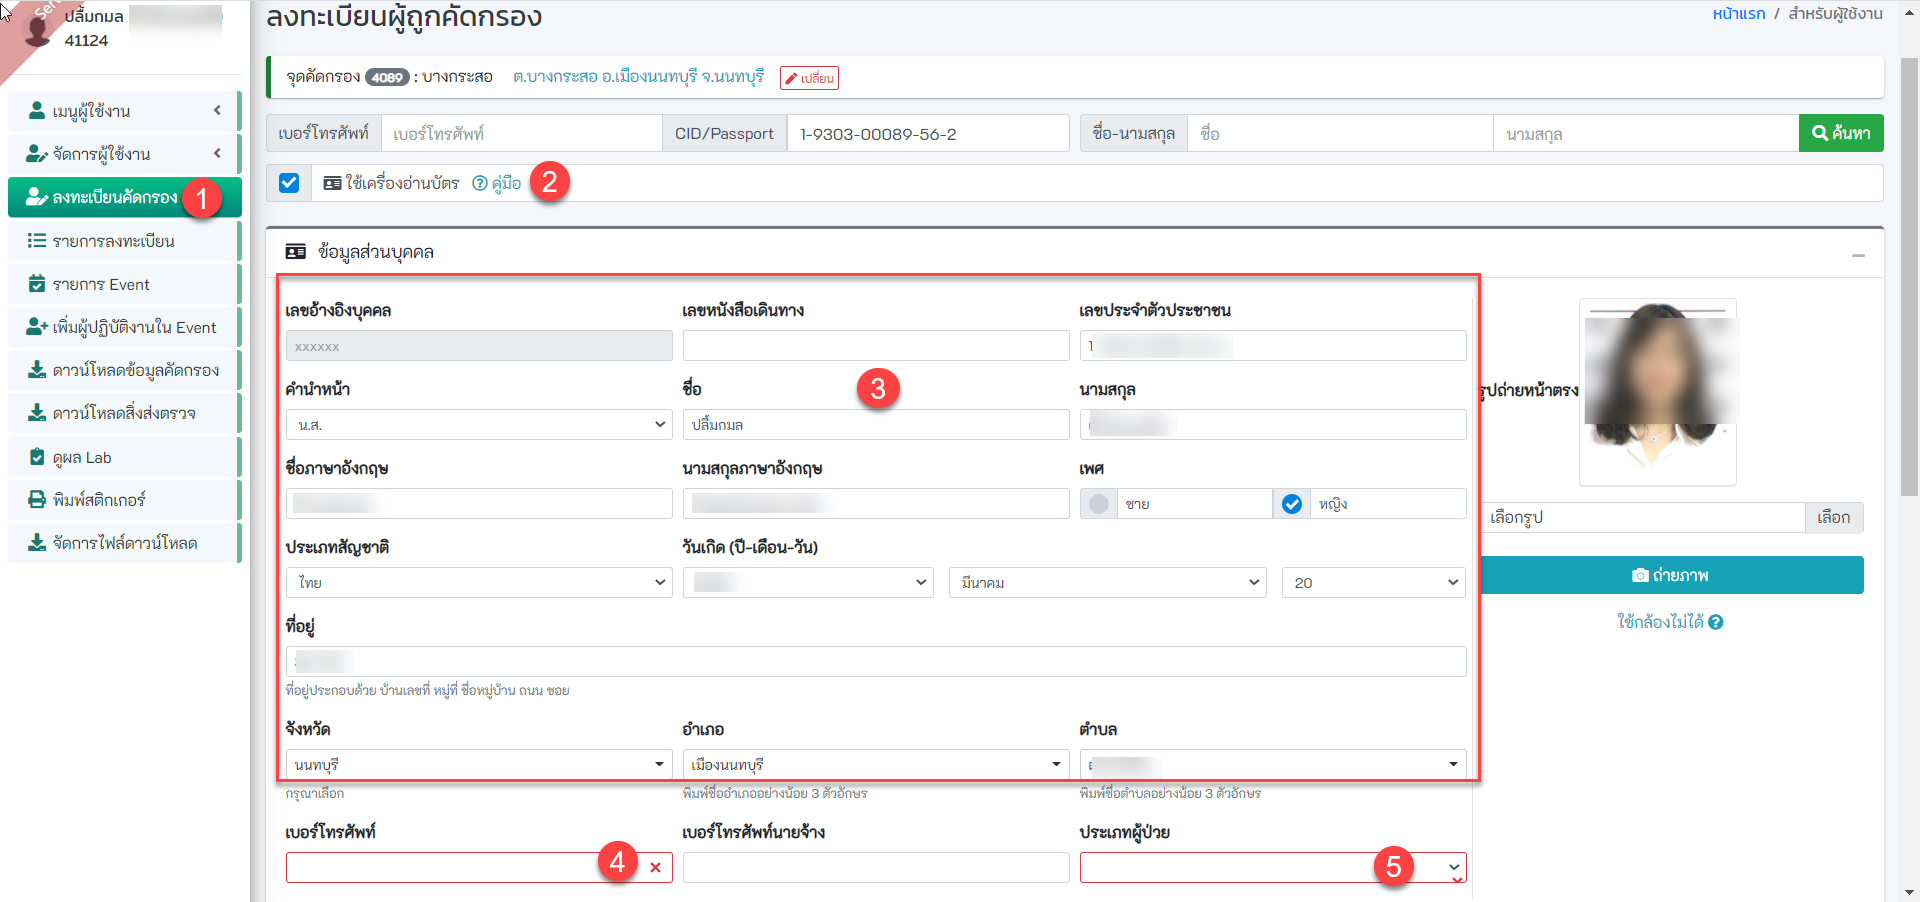Select the ชาย gender radio option

click(x=1099, y=504)
